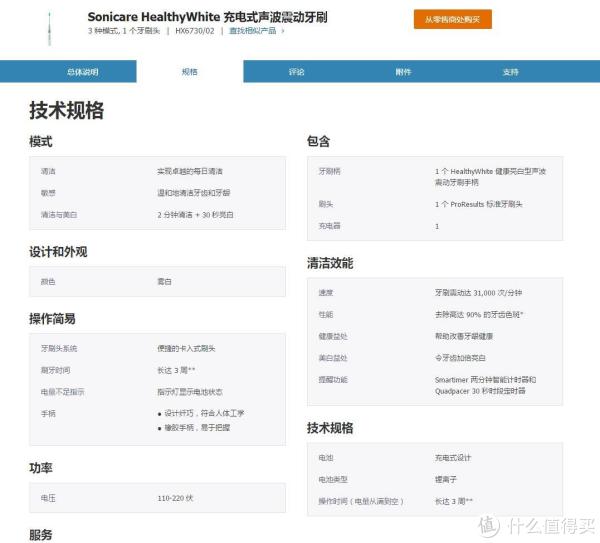Click the 服务 heading at page bottom
600x543 pixels.
[41, 535]
